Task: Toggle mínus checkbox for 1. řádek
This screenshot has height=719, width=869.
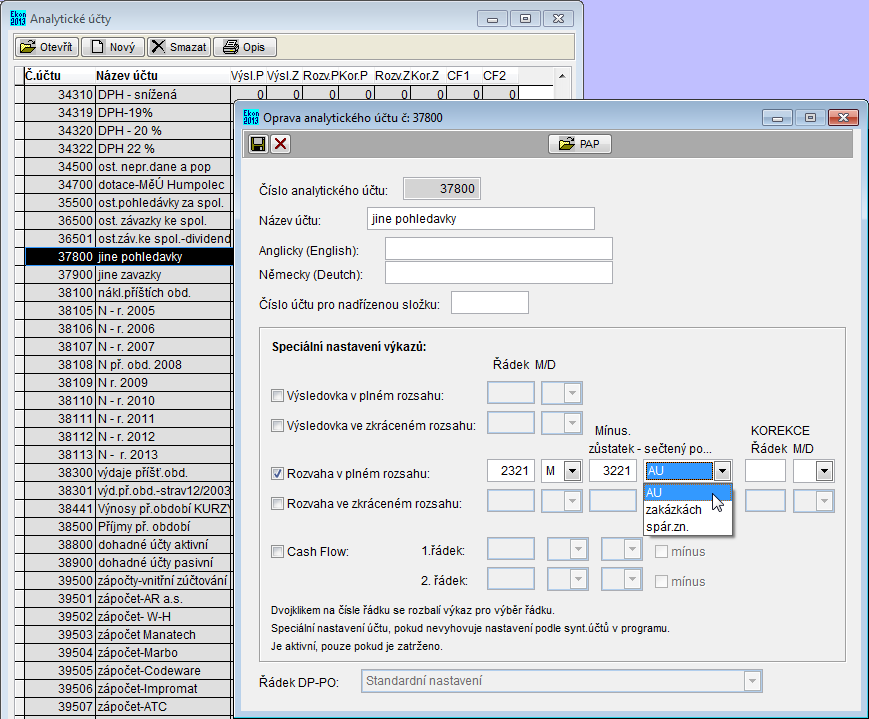Action: (x=661, y=552)
